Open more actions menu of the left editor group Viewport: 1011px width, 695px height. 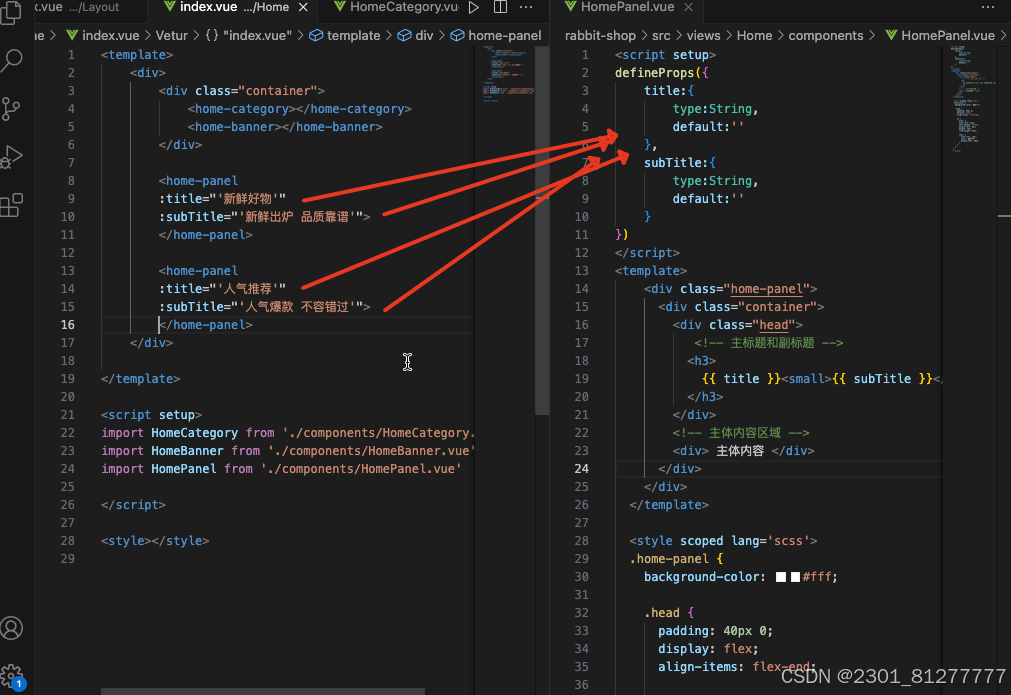(526, 7)
